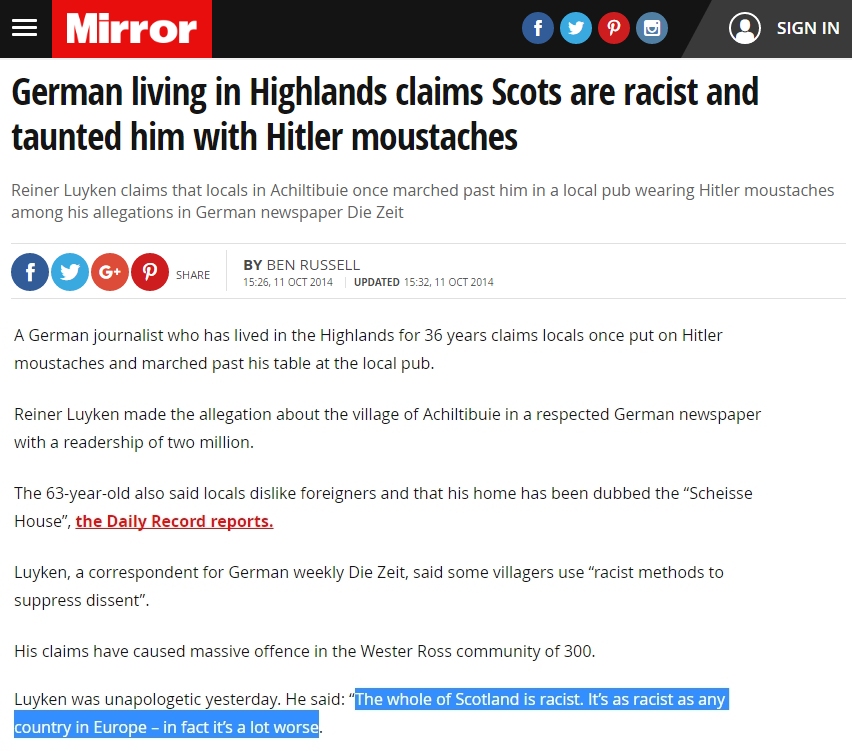Open the hamburger navigation menu

(x=24, y=28)
